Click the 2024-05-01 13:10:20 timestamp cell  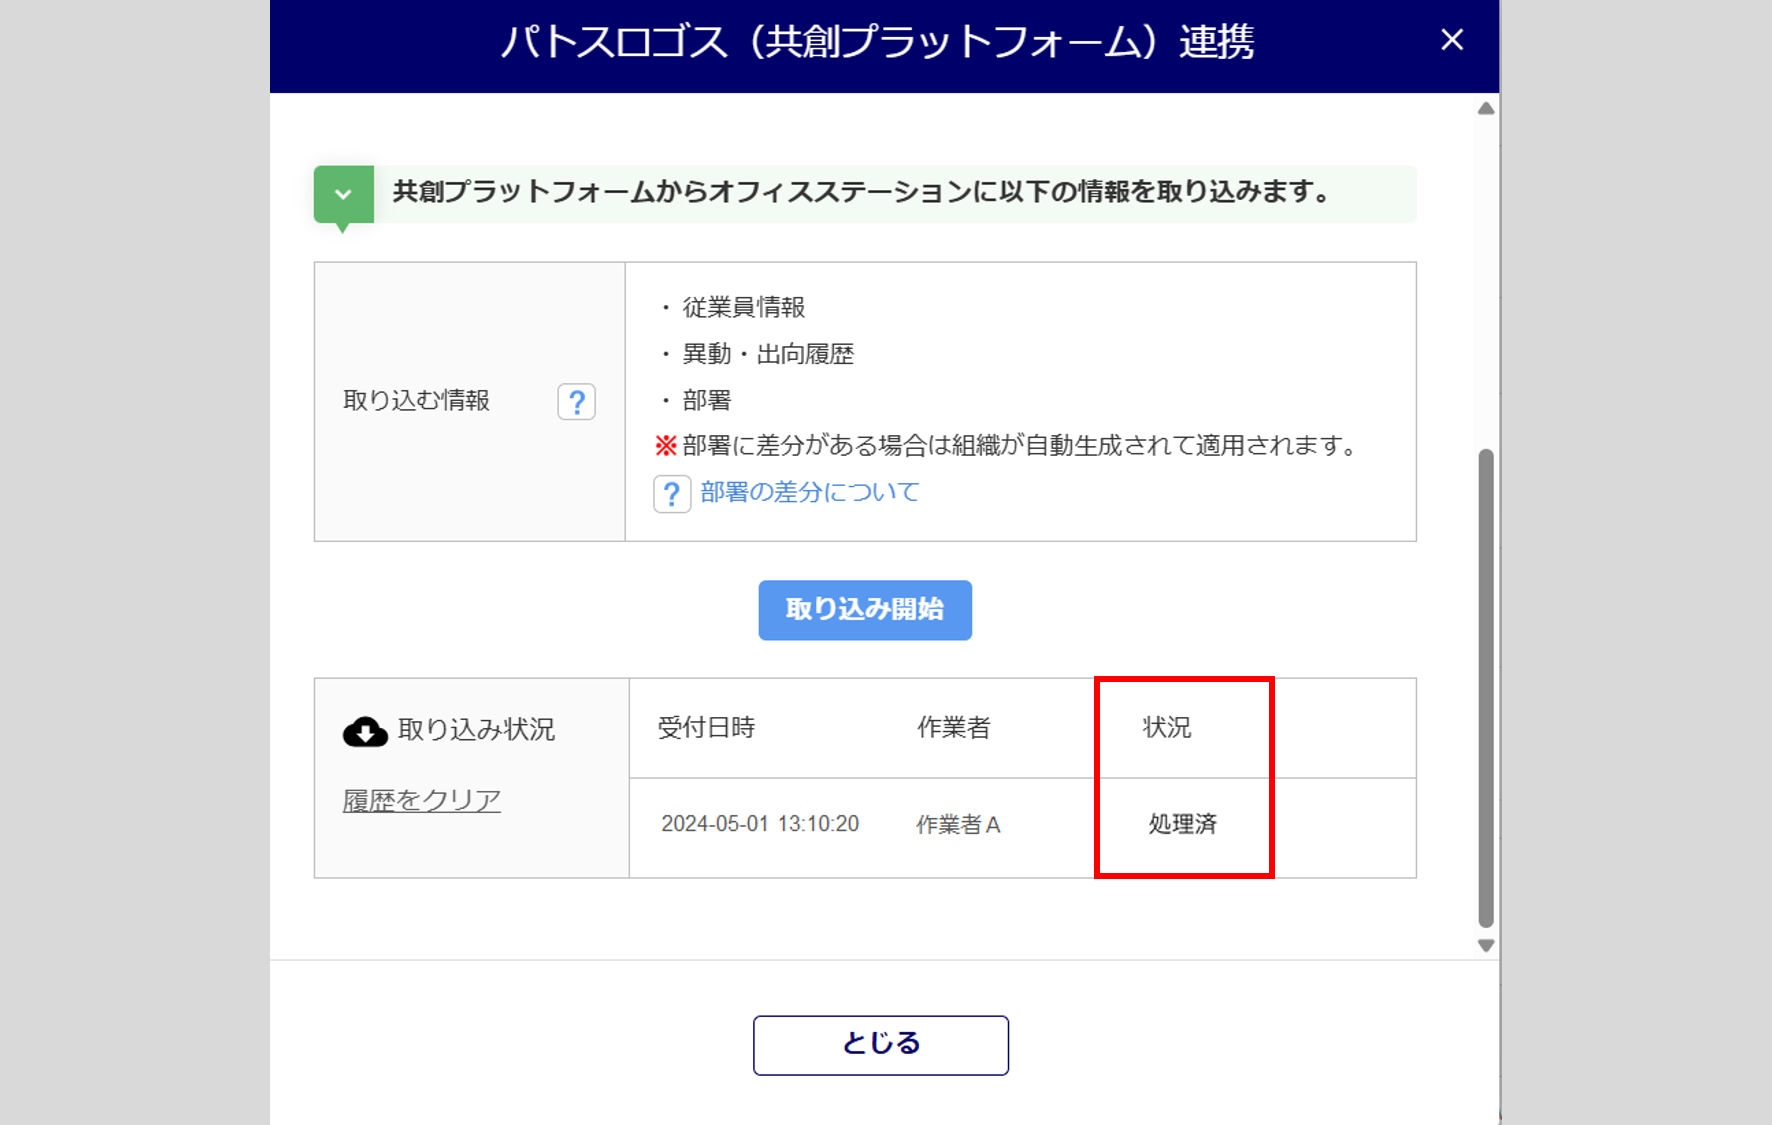pyautogui.click(x=760, y=824)
